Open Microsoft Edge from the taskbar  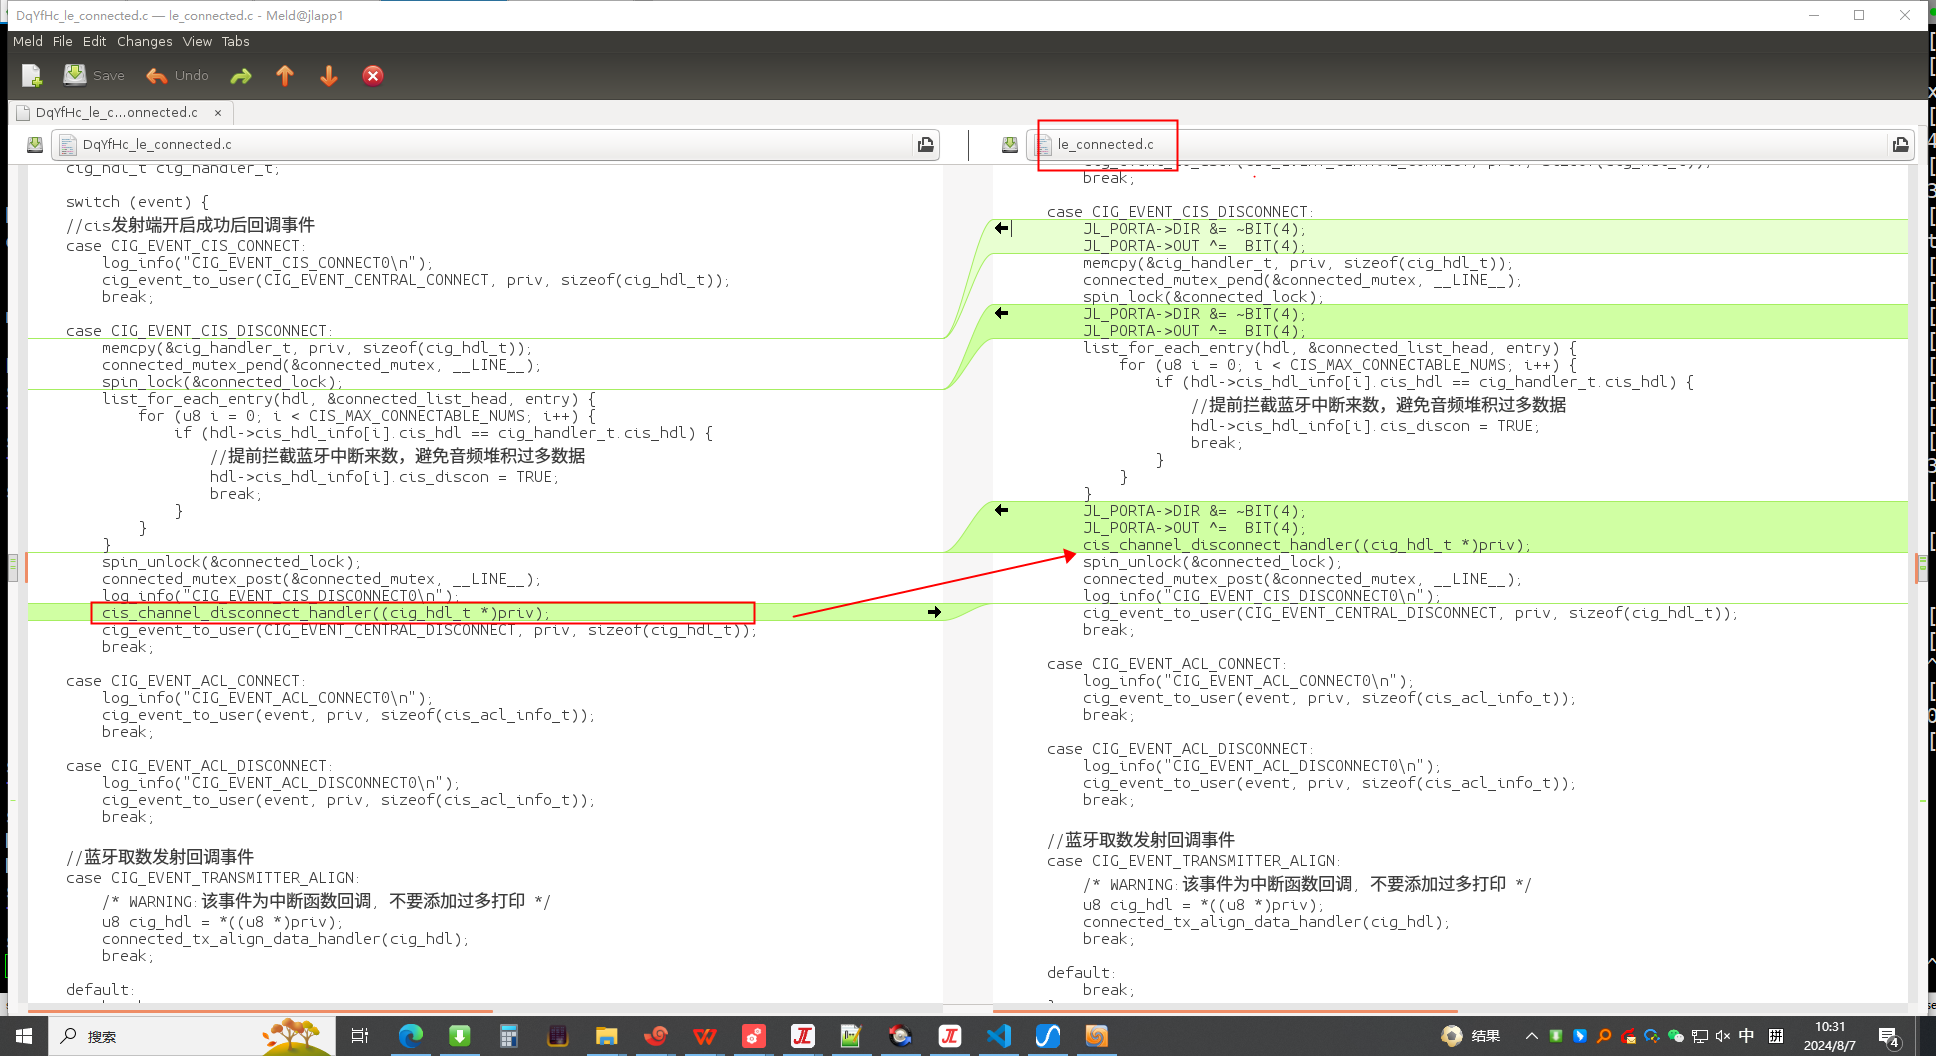click(x=410, y=1036)
